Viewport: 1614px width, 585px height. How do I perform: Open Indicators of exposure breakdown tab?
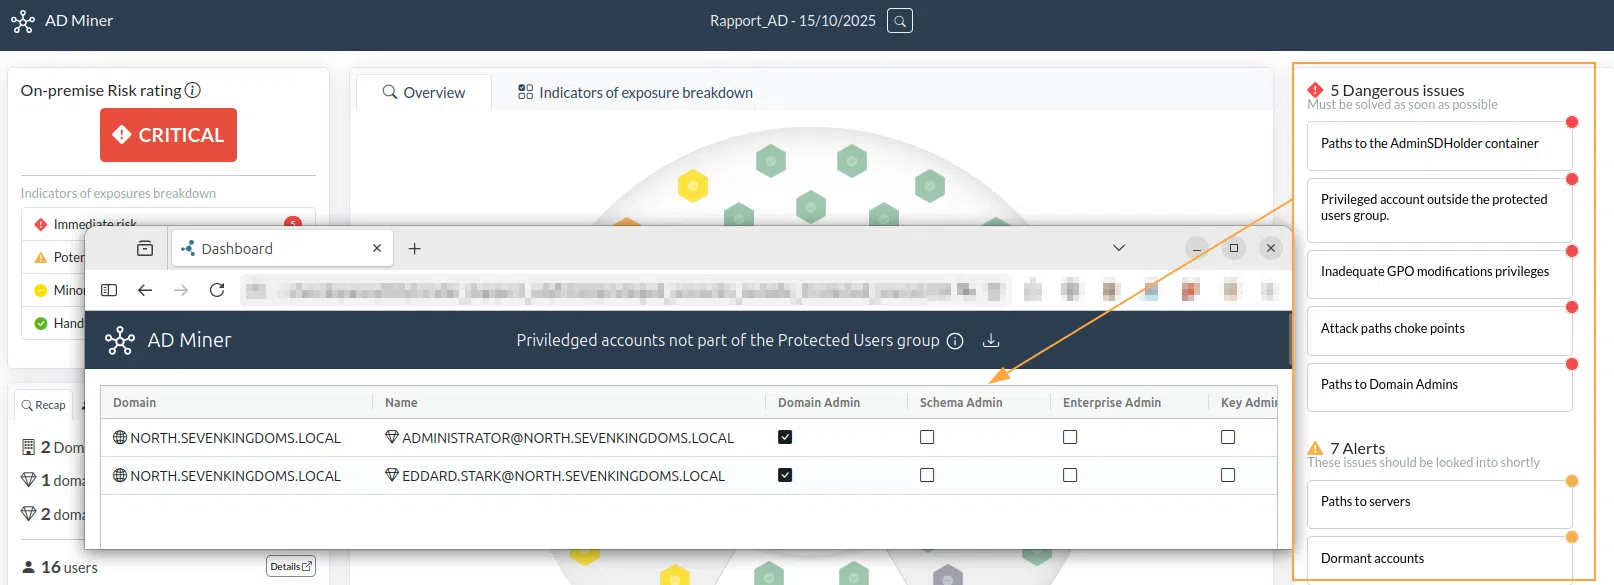click(635, 92)
